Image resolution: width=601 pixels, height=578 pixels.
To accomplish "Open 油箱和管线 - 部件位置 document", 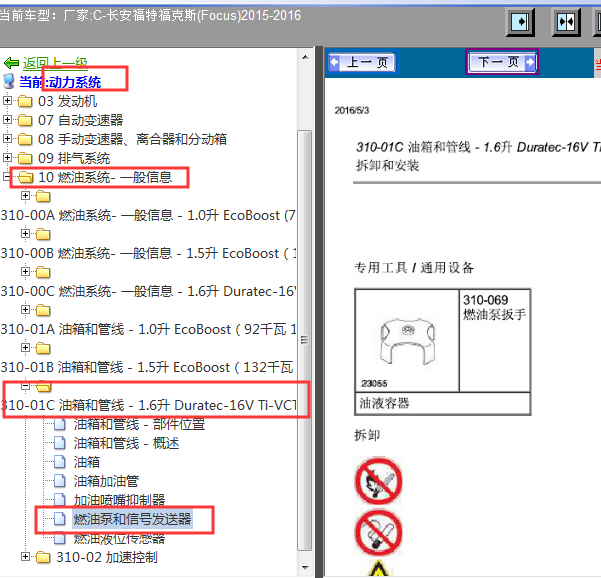I will [139, 424].
